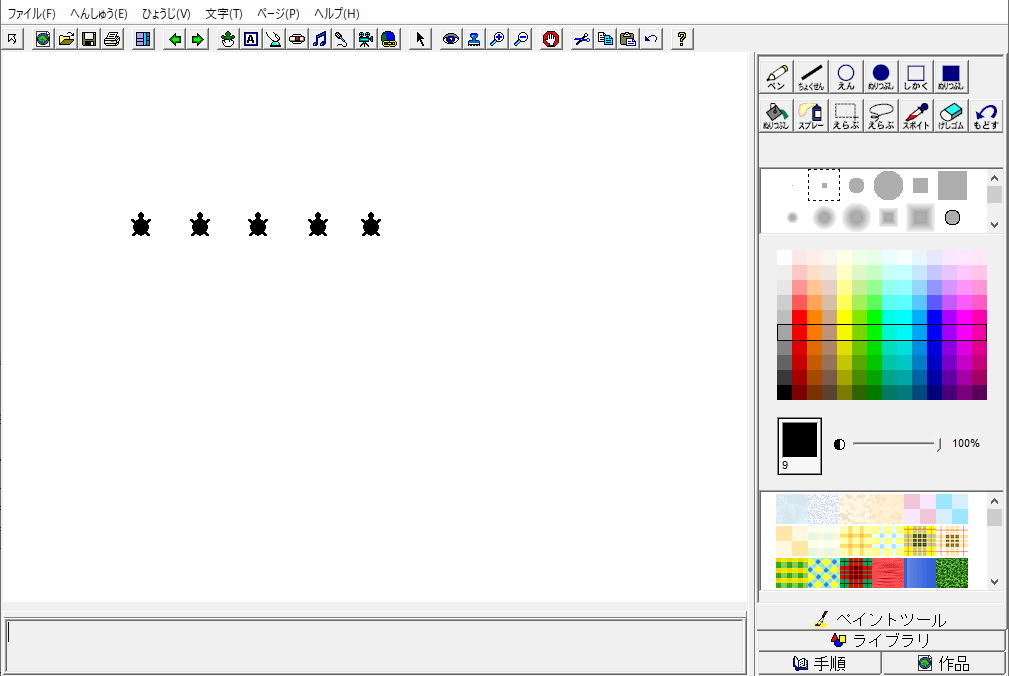Open the 手順 panel button
The image size is (1009, 676).
click(819, 663)
